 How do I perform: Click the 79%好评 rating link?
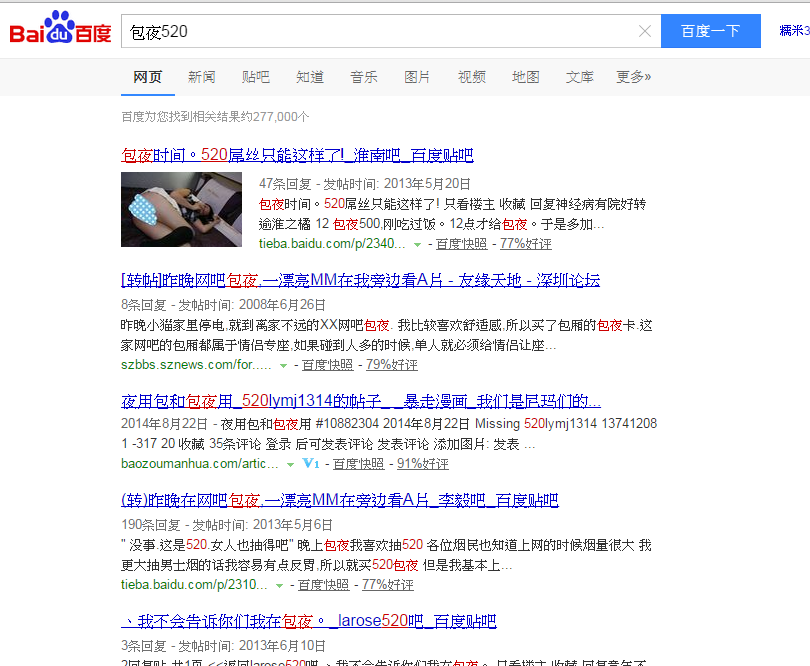click(392, 365)
